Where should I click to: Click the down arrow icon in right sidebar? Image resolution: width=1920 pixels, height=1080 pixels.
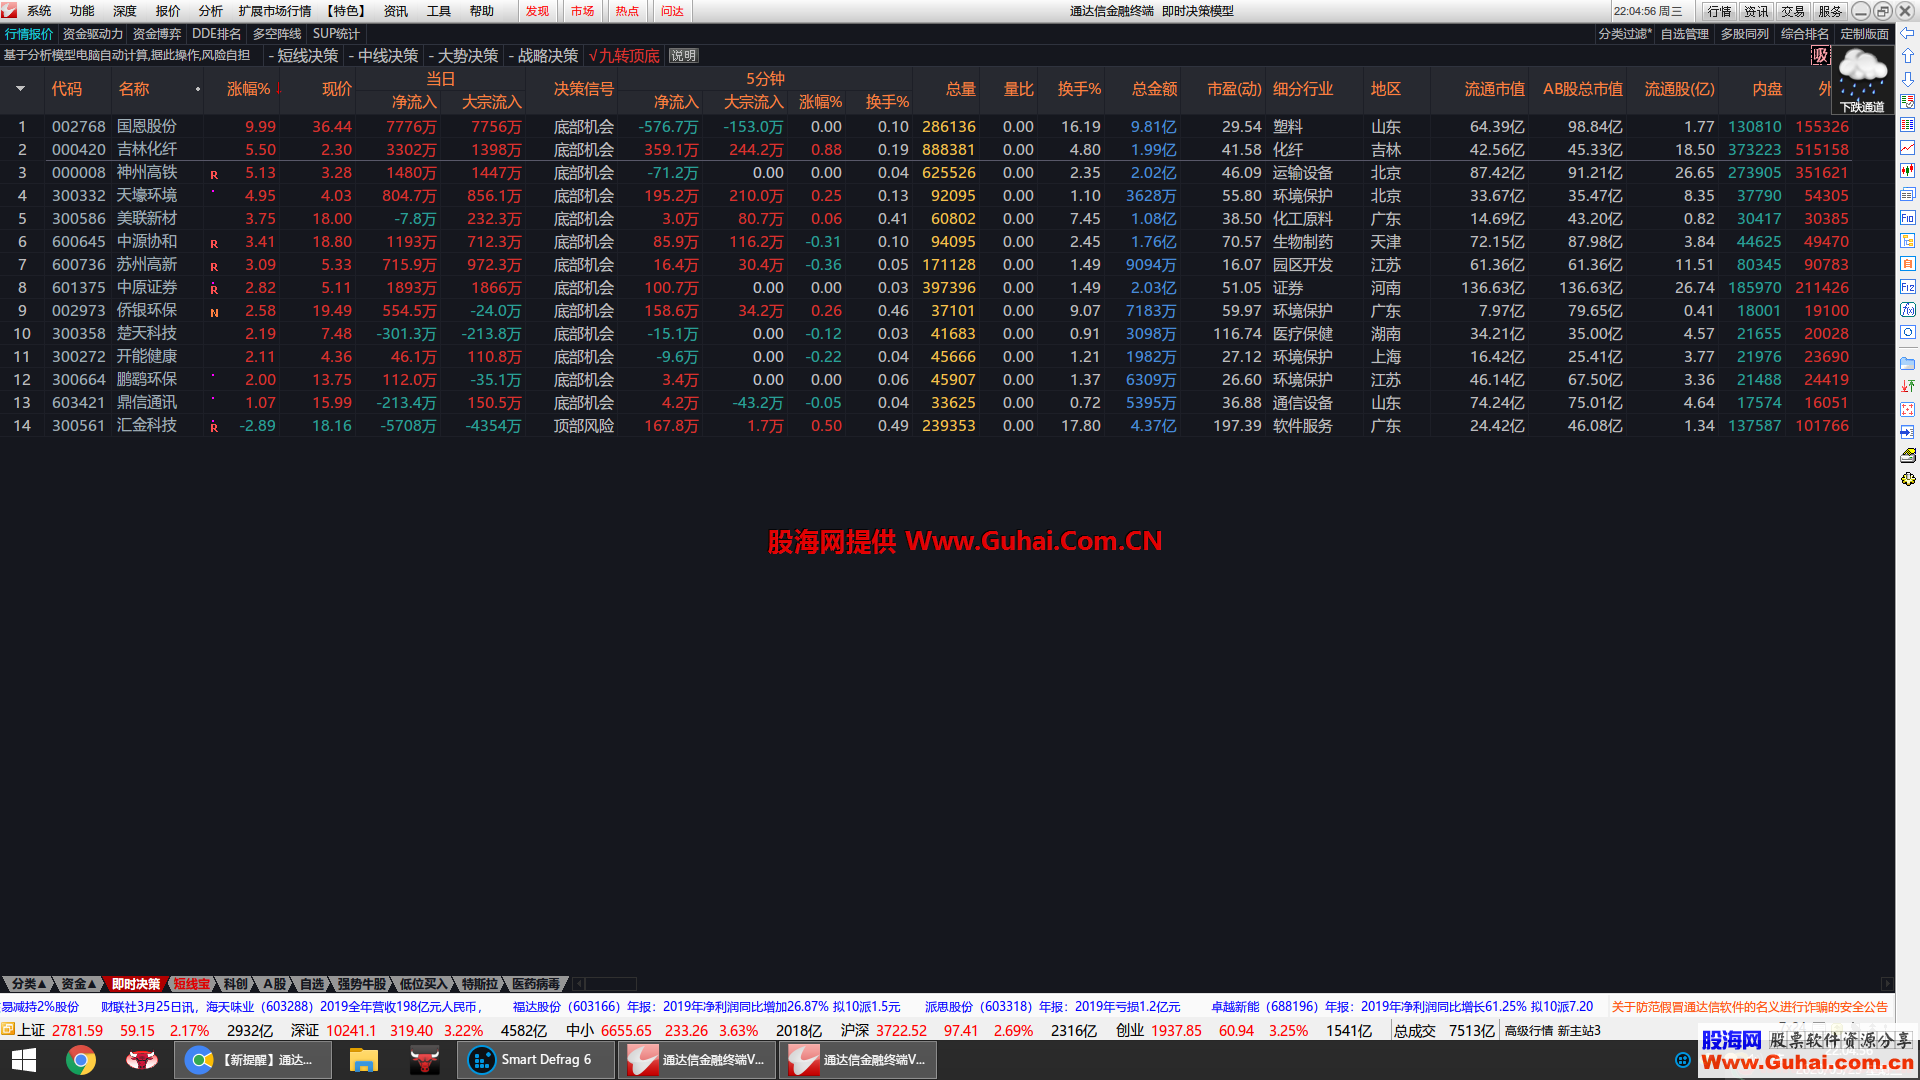(x=1908, y=79)
